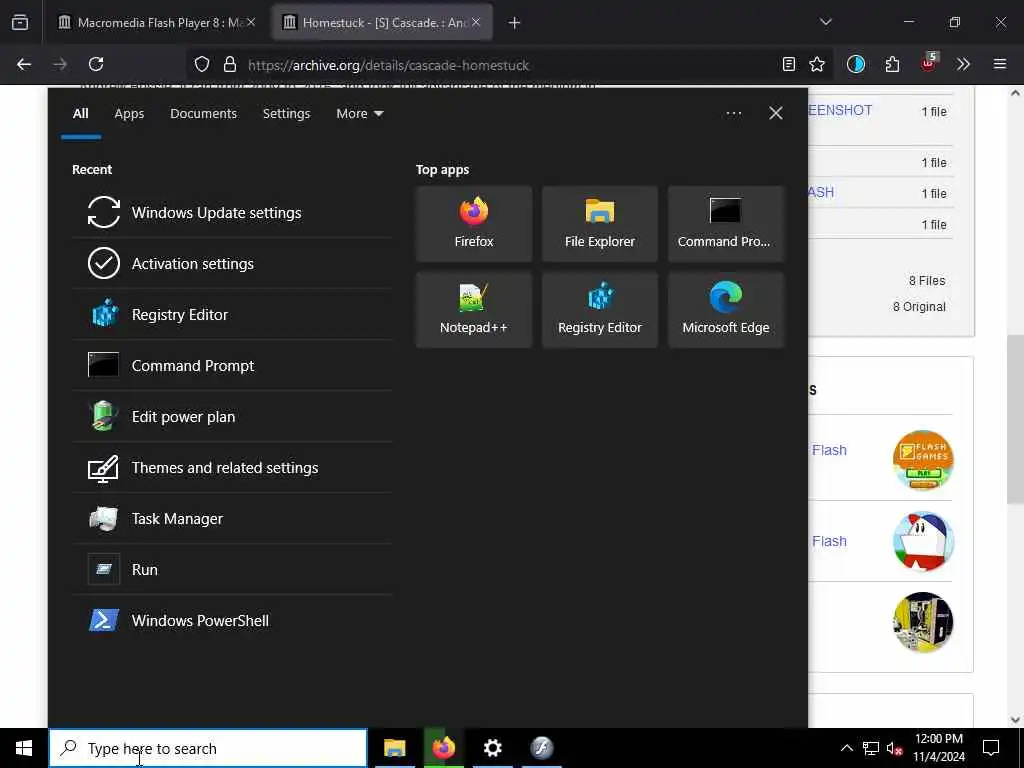The image size is (1024, 768).
Task: Open network status tray icon
Action: [871, 748]
